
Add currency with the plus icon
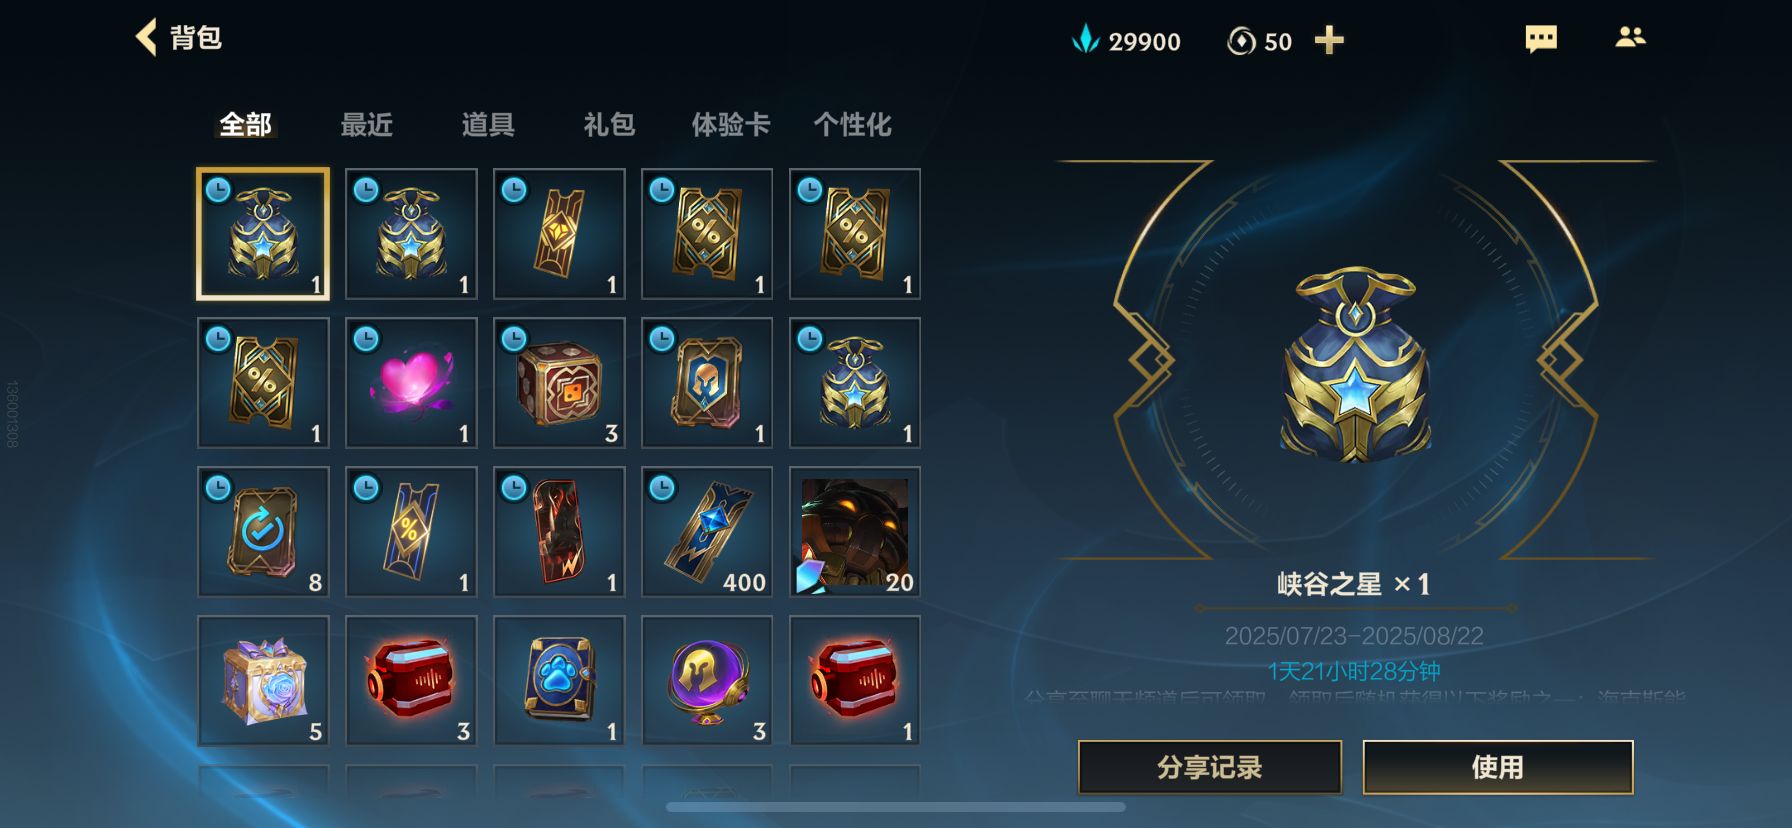(1329, 40)
